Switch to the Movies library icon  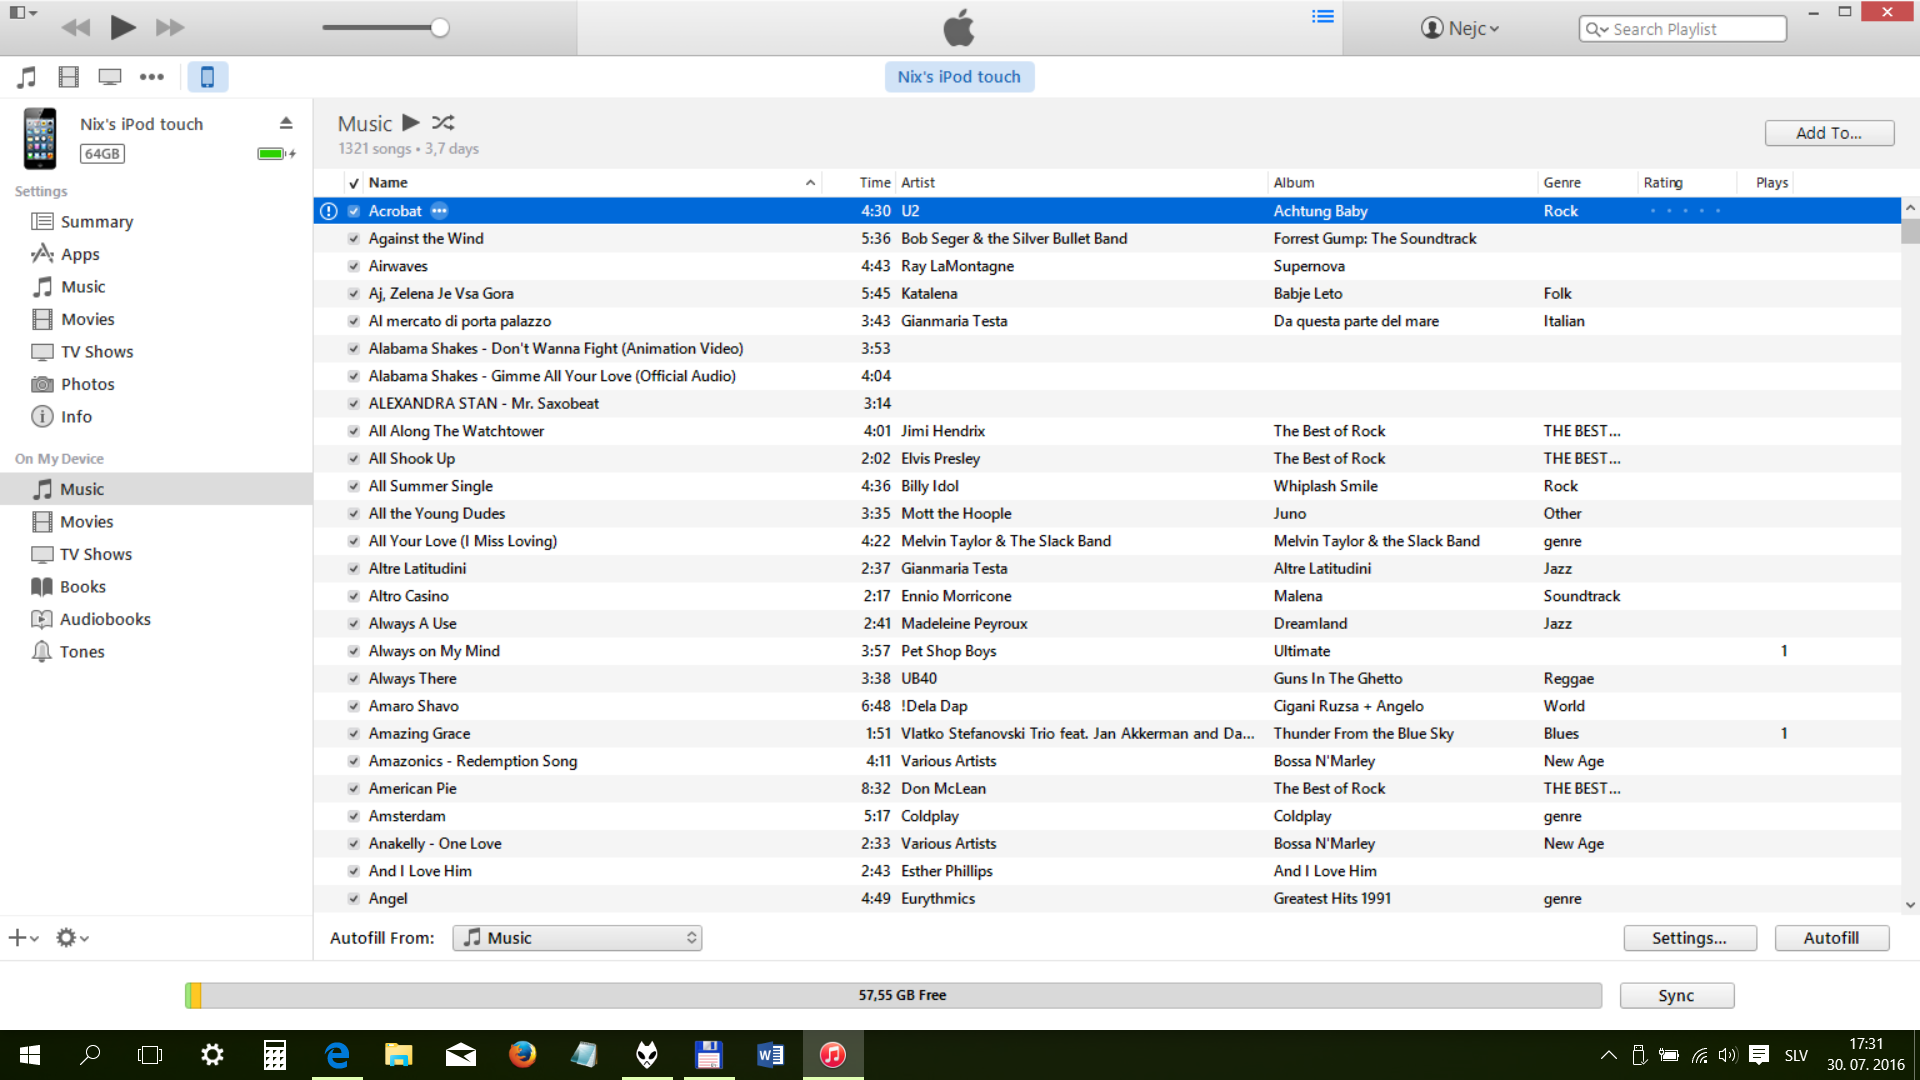[x=68, y=77]
